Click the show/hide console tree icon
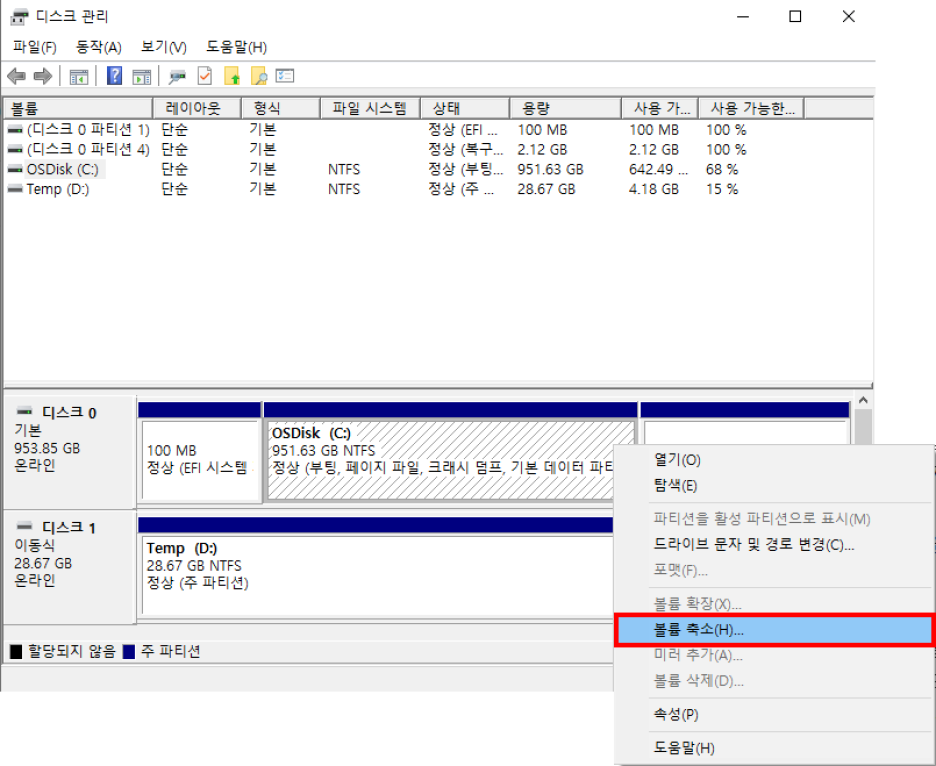The height and width of the screenshot is (766, 936). coord(79,76)
